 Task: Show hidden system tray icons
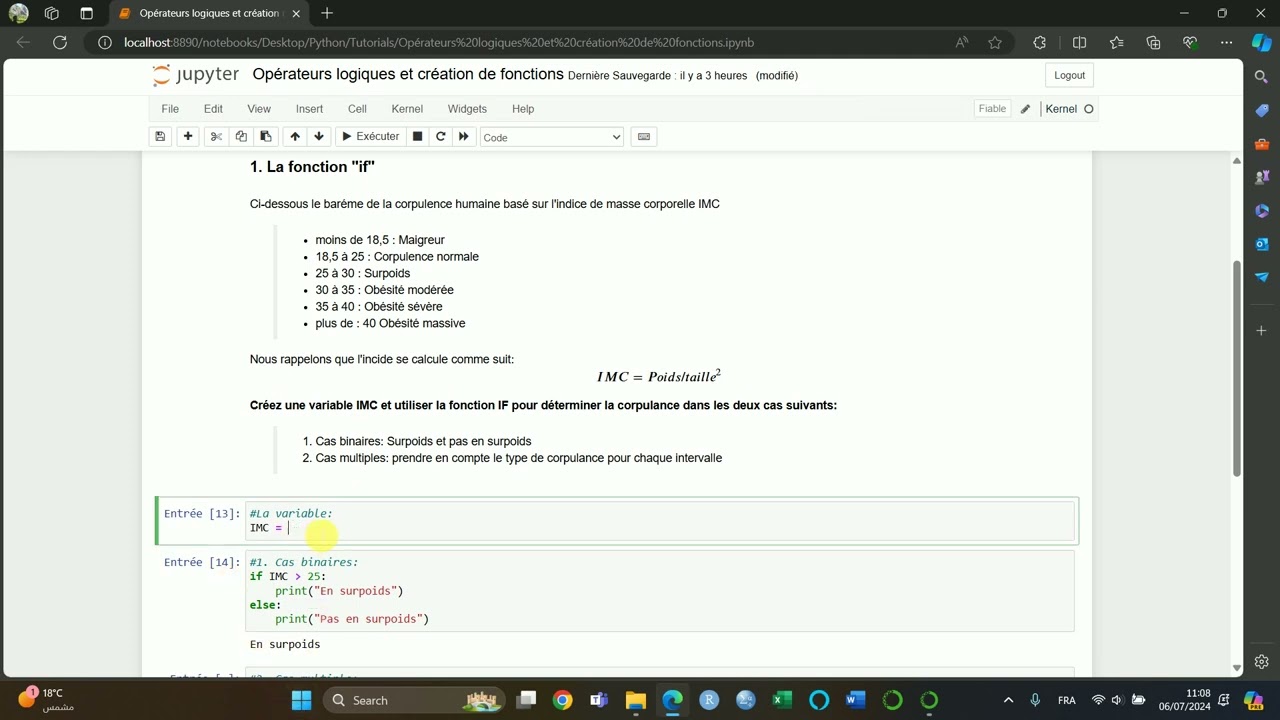coord(1008,700)
